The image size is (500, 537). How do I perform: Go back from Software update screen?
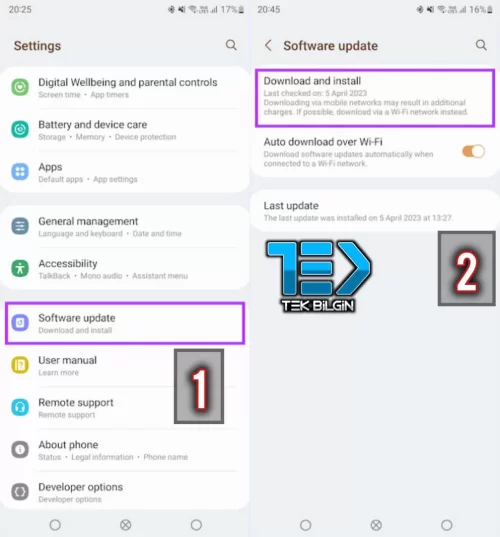pyautogui.click(x=268, y=45)
